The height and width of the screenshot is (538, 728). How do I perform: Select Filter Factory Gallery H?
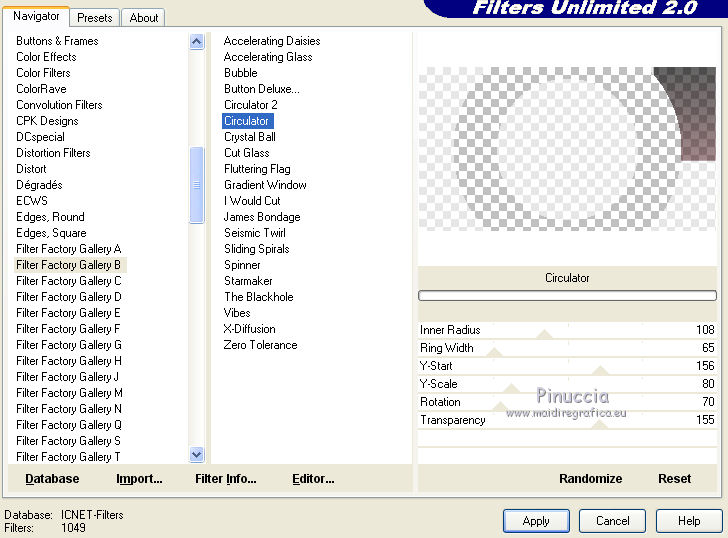pyautogui.click(x=69, y=361)
